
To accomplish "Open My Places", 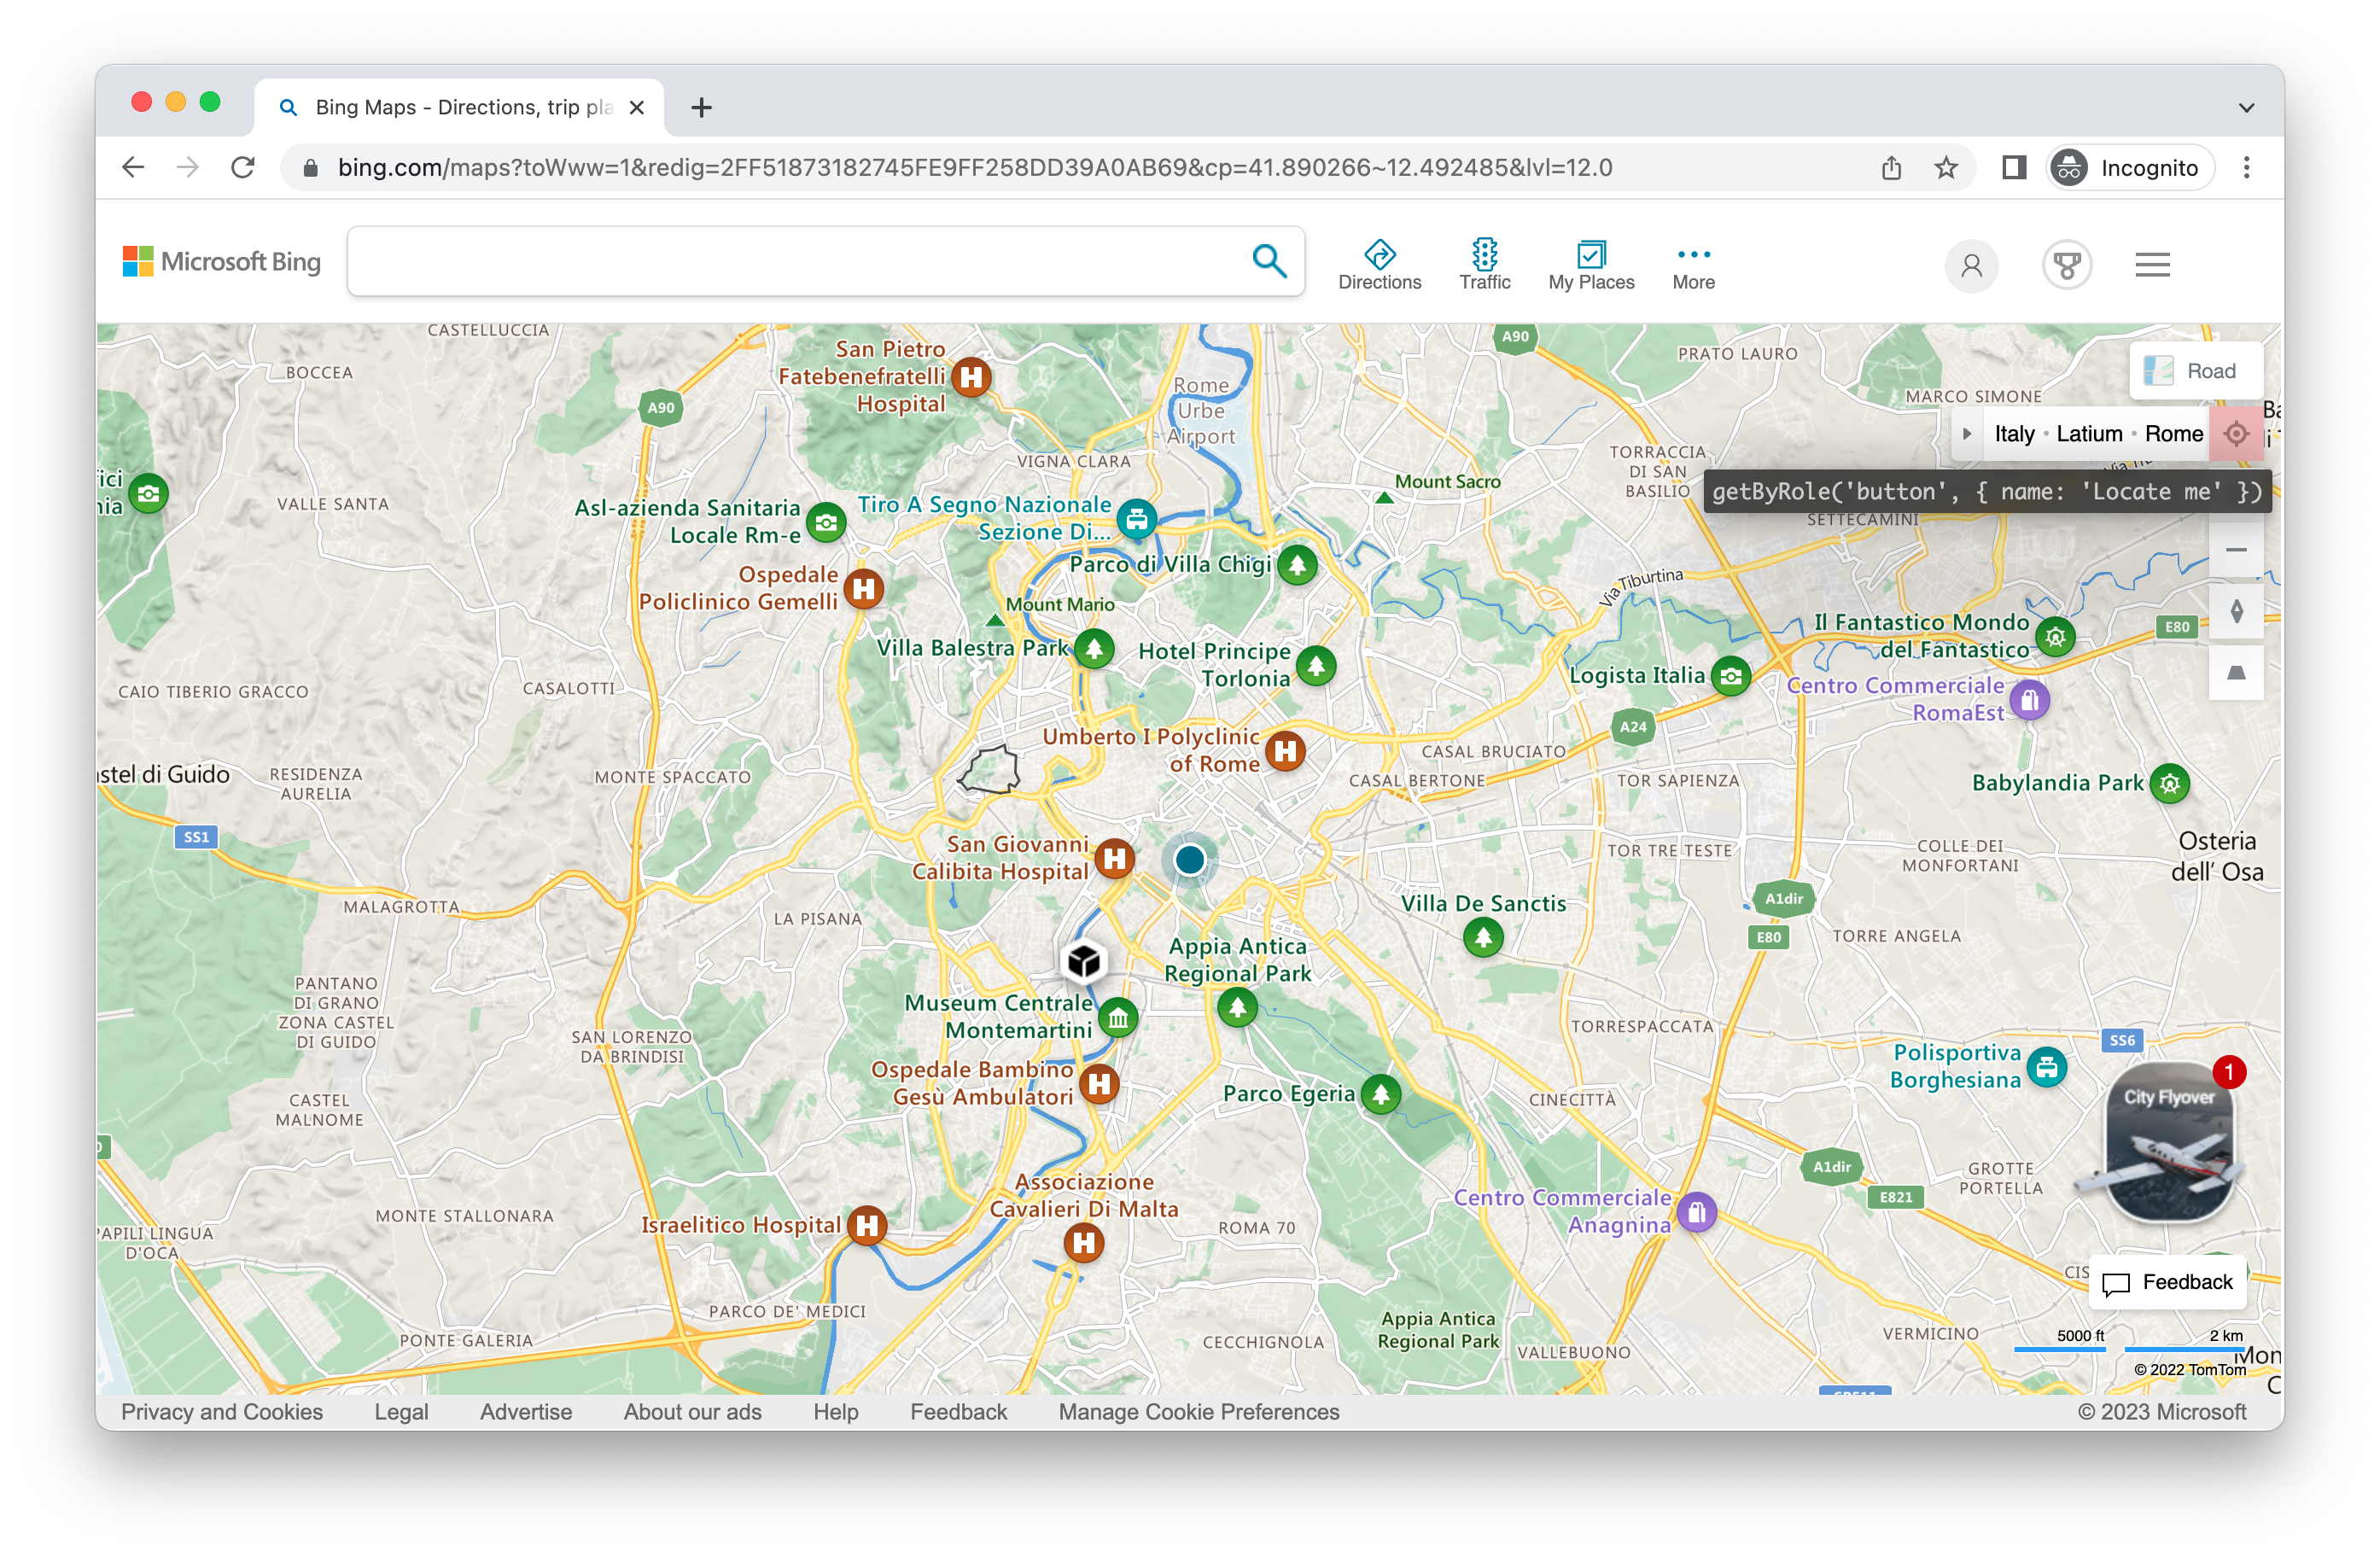I will pyautogui.click(x=1591, y=265).
